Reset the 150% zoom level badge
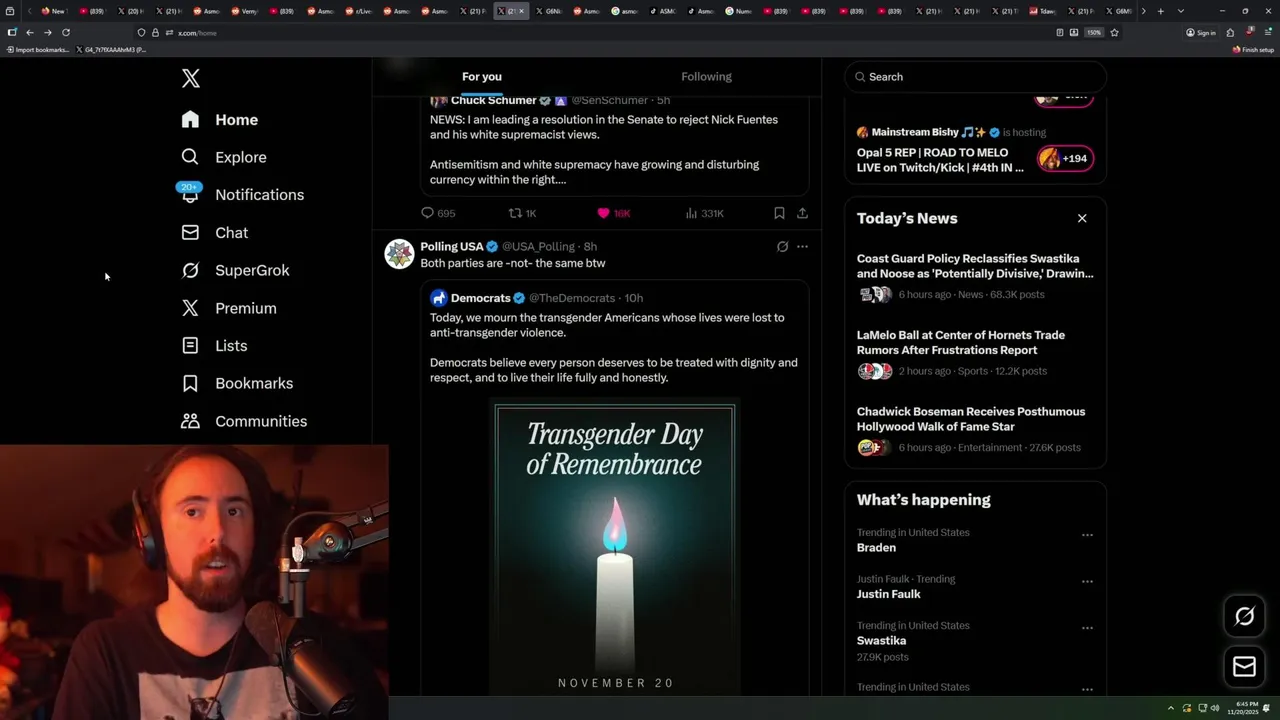This screenshot has height=720, width=1280. (1094, 33)
